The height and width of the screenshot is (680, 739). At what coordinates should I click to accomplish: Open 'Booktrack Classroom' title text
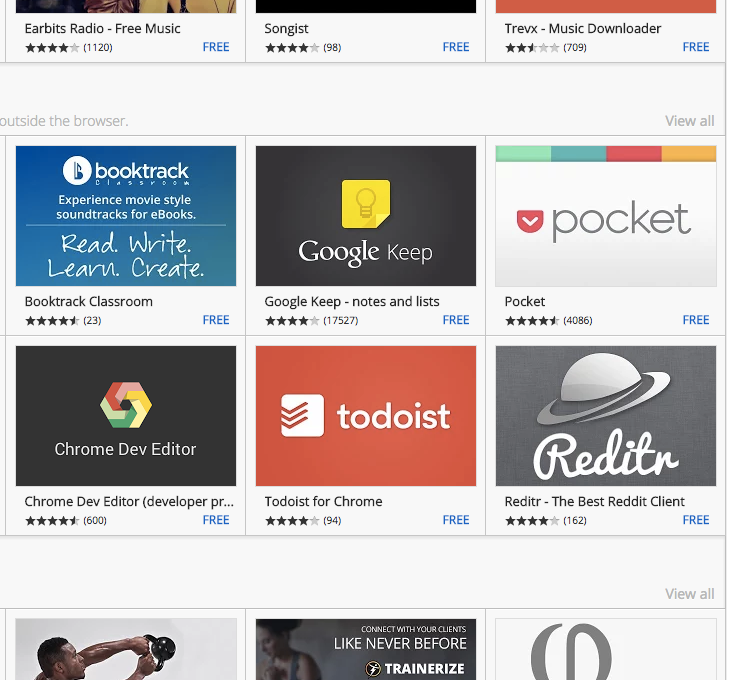pyautogui.click(x=89, y=302)
